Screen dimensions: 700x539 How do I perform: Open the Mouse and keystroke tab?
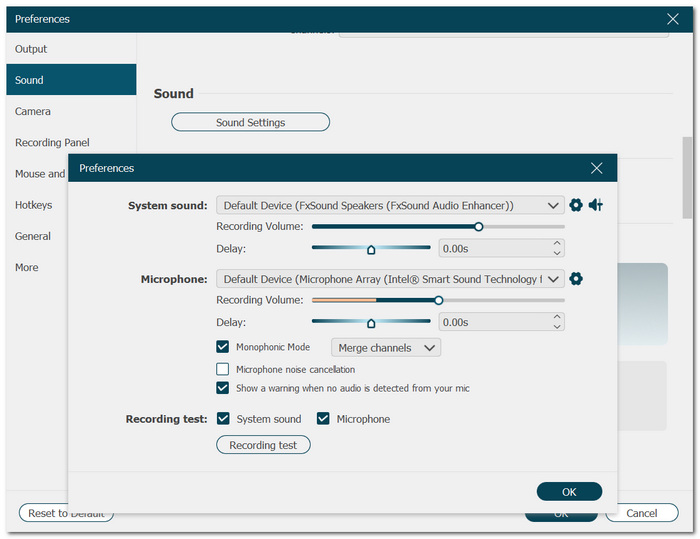(38, 174)
